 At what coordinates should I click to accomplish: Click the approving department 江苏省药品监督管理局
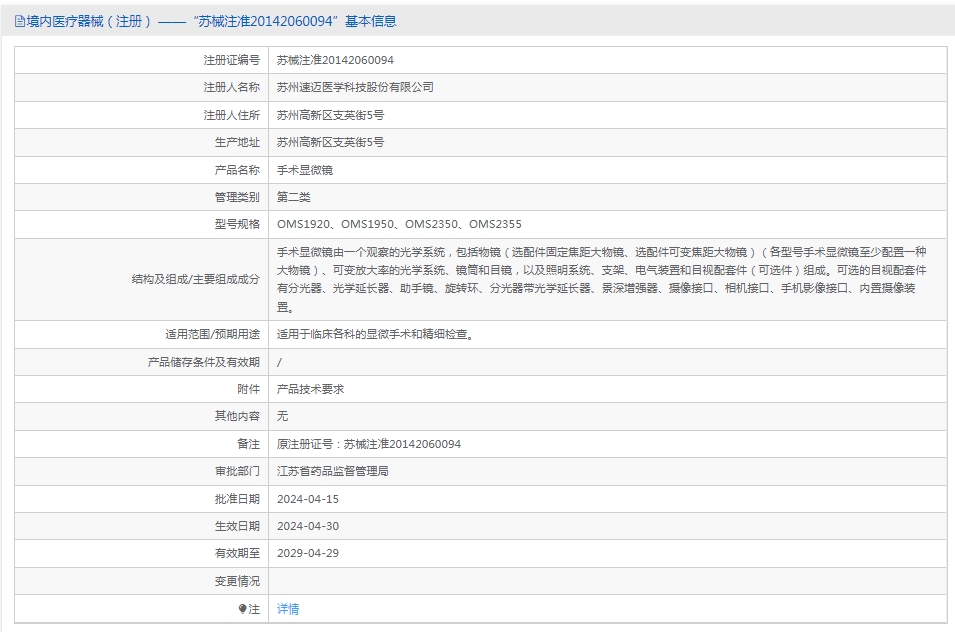tap(333, 472)
